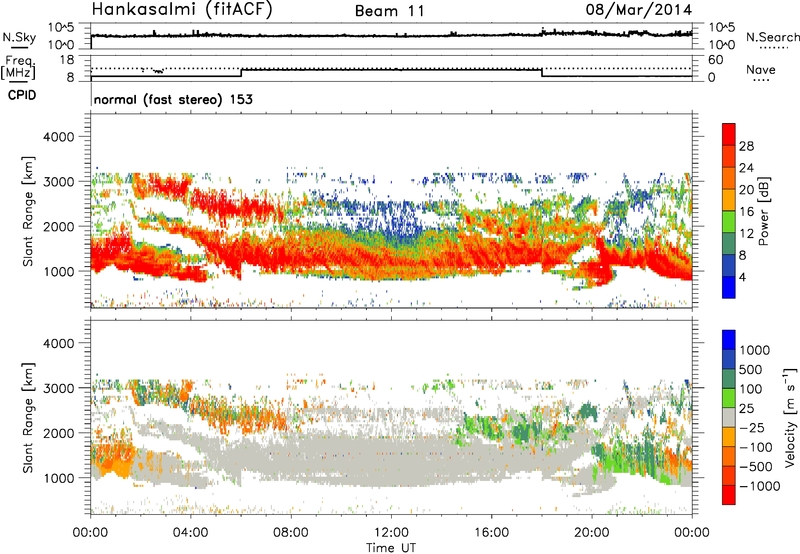This screenshot has height=554, width=800.
Task: Click the Velocity [m s-1] colorbar label
Action: click(x=790, y=417)
